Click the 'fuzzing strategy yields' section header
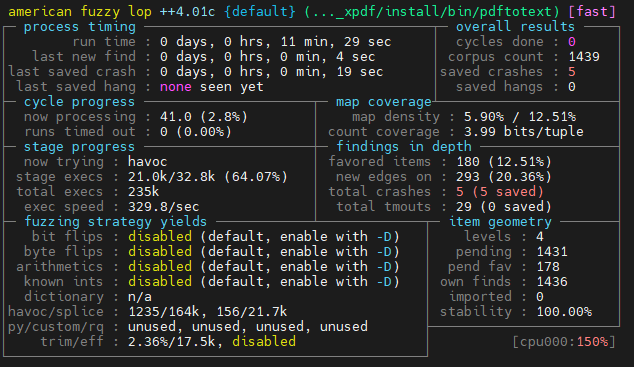 116,221
